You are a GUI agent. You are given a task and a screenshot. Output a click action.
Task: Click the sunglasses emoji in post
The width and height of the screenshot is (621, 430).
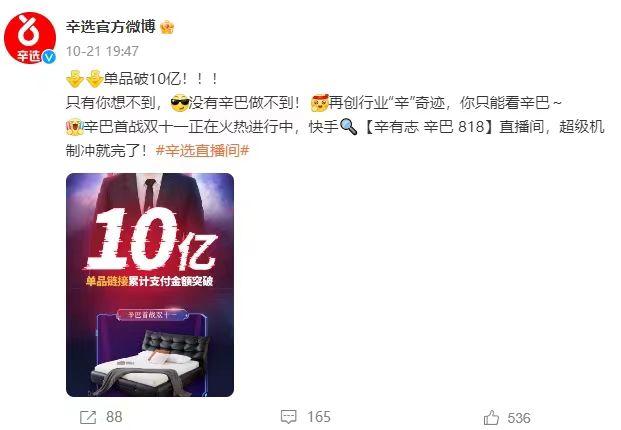[179, 103]
